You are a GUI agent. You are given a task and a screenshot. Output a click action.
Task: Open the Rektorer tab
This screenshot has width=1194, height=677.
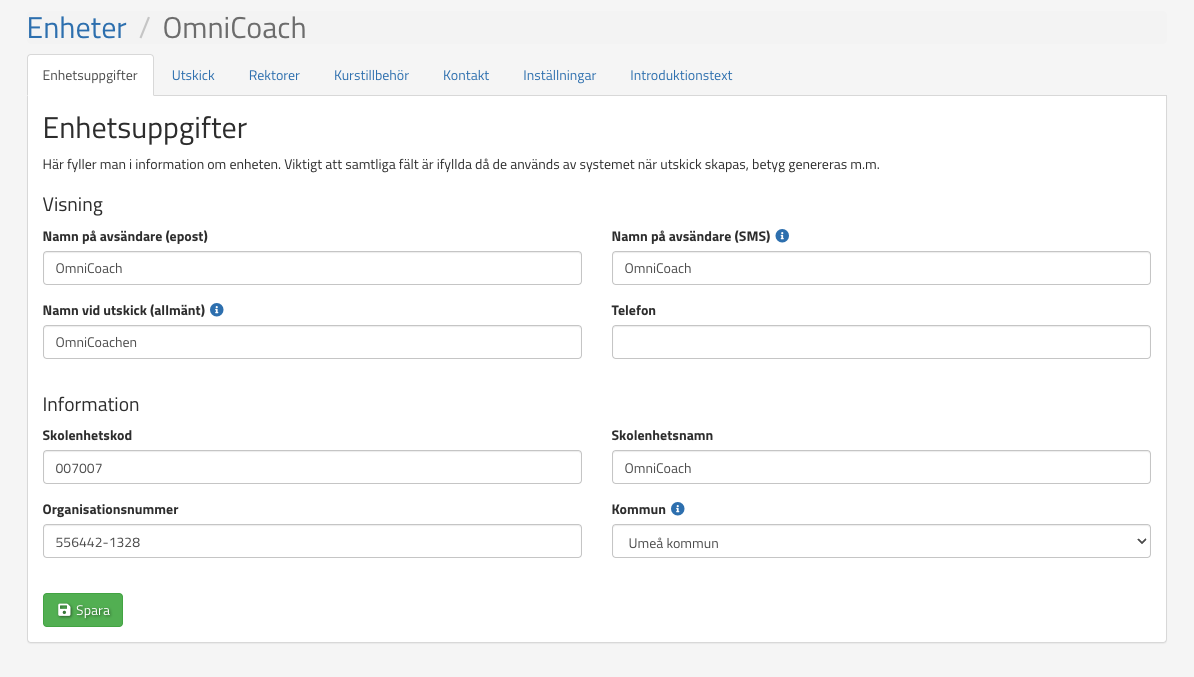click(x=274, y=75)
